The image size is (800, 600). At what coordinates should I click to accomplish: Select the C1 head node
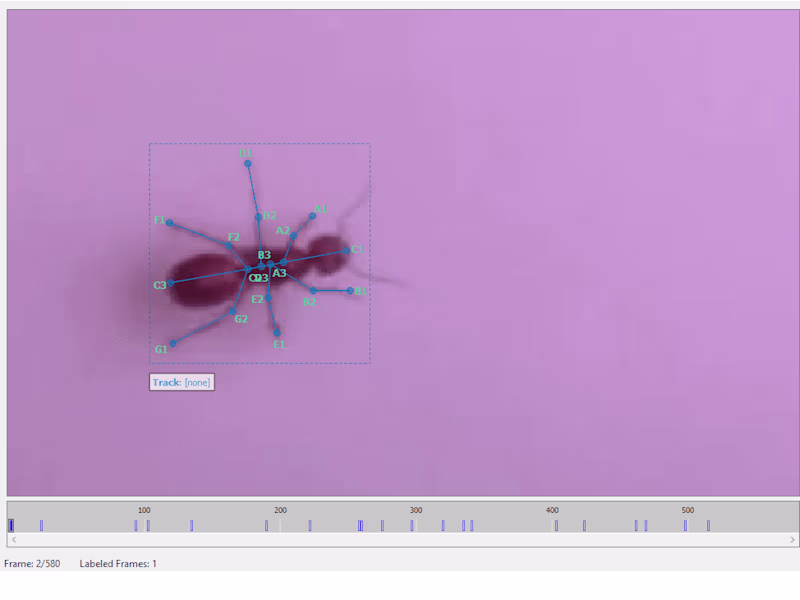coord(346,250)
